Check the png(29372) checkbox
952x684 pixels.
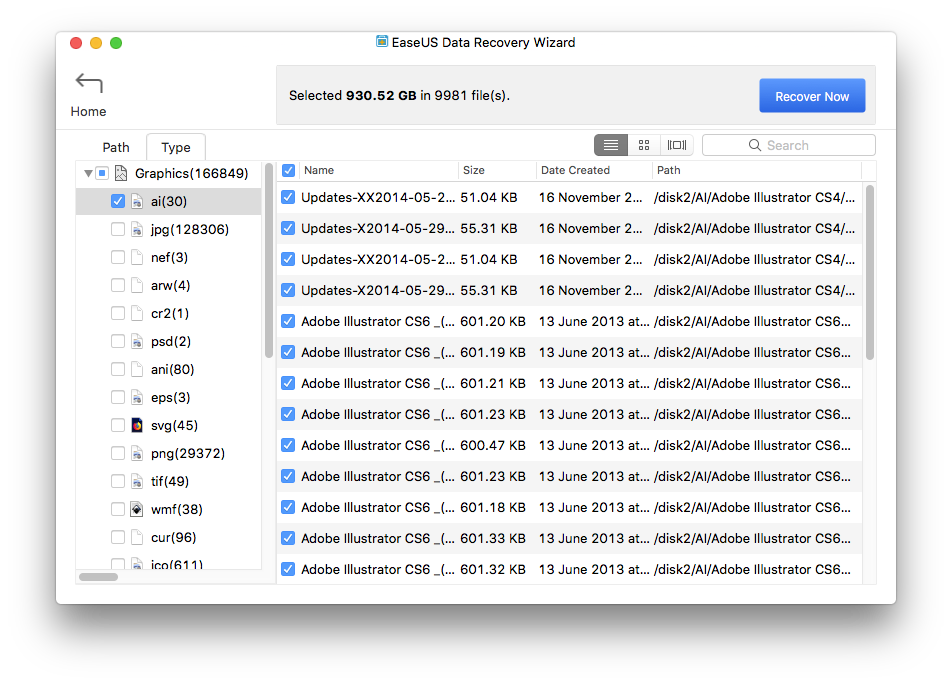[x=118, y=453]
